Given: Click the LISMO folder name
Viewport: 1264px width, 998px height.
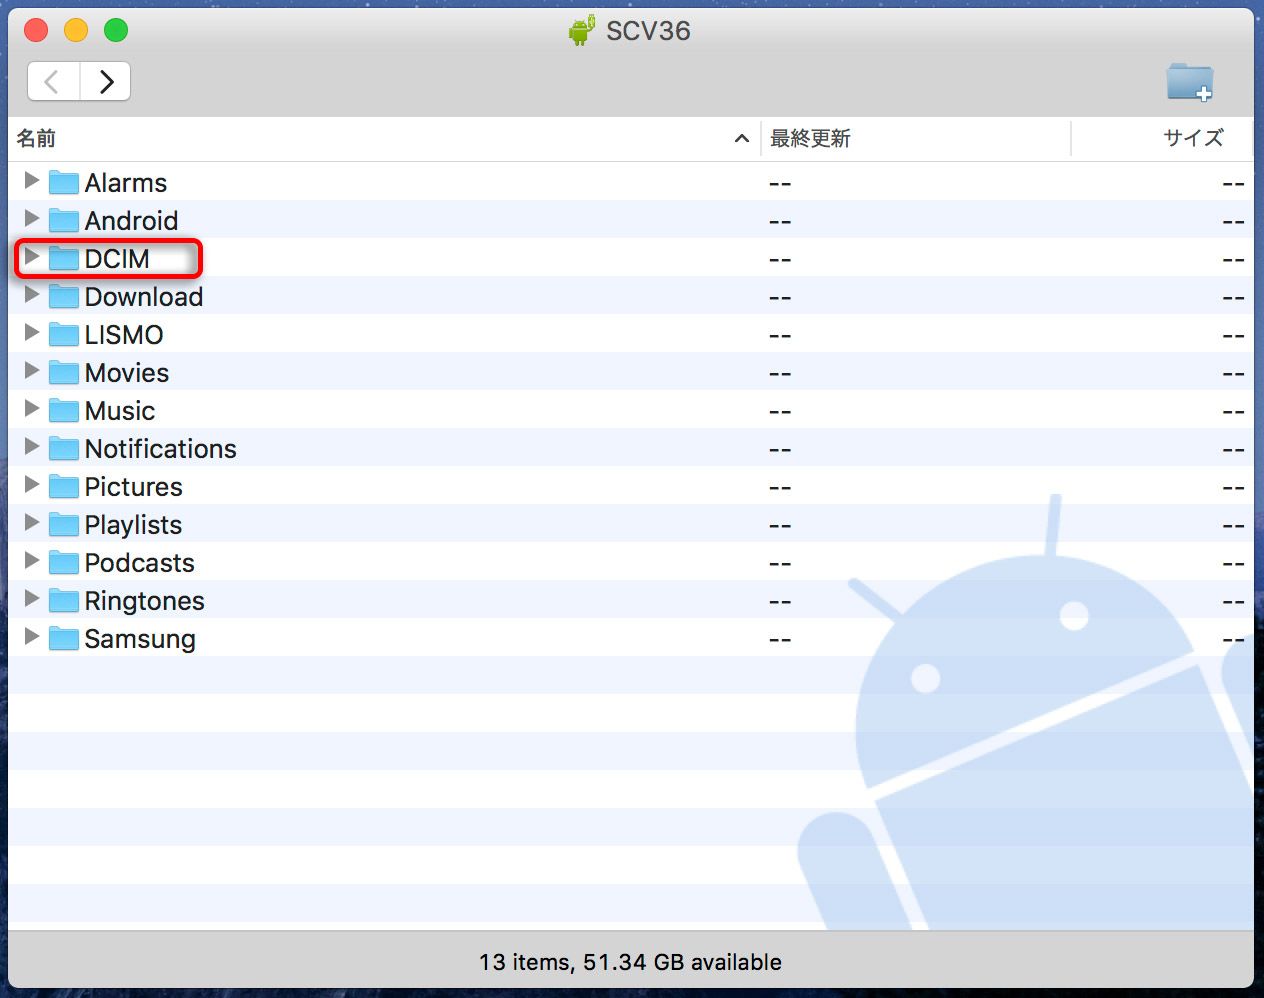Looking at the screenshot, I should [124, 335].
